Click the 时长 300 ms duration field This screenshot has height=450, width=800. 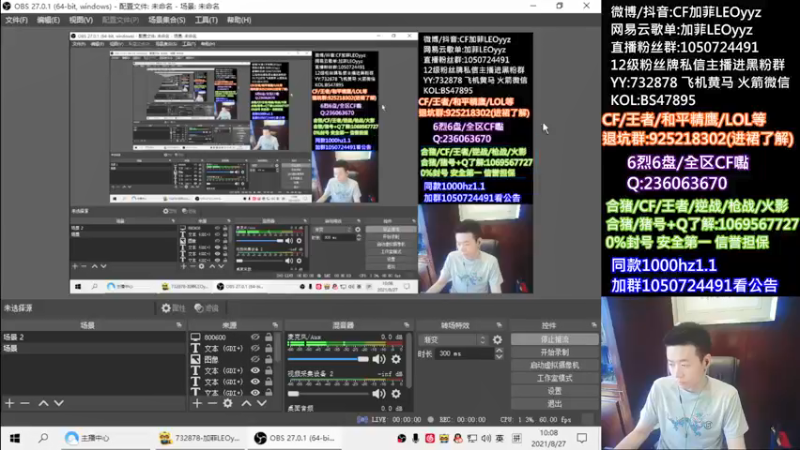coord(464,354)
